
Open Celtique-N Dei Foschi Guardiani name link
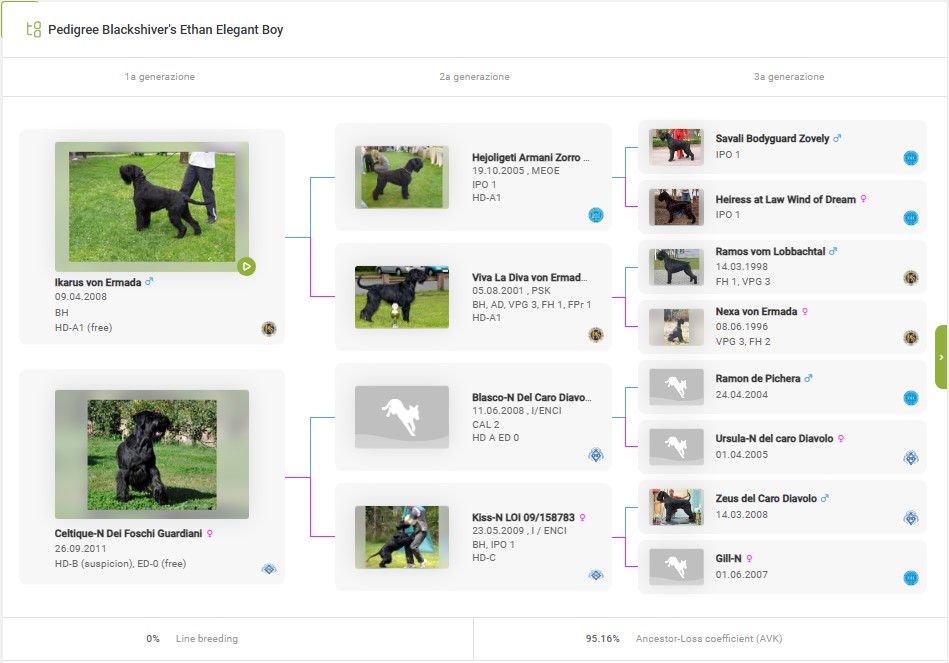click(x=128, y=534)
